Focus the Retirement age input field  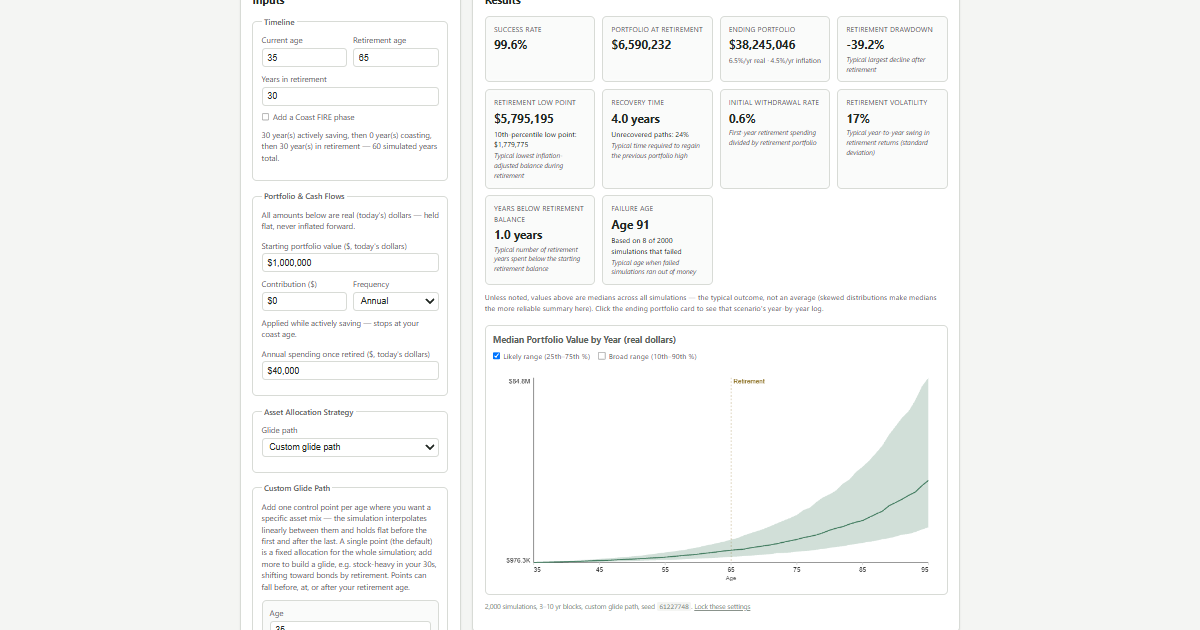[396, 58]
